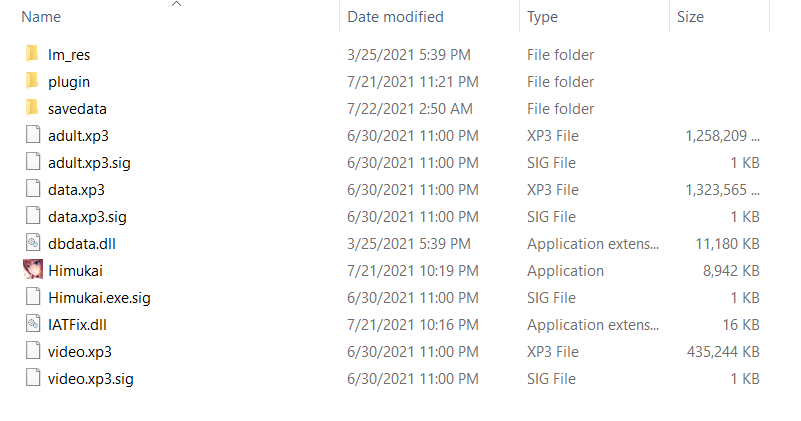This screenshot has width=801, height=421.
Task: Click the data.xp3.sig file icon
Action: (32, 216)
